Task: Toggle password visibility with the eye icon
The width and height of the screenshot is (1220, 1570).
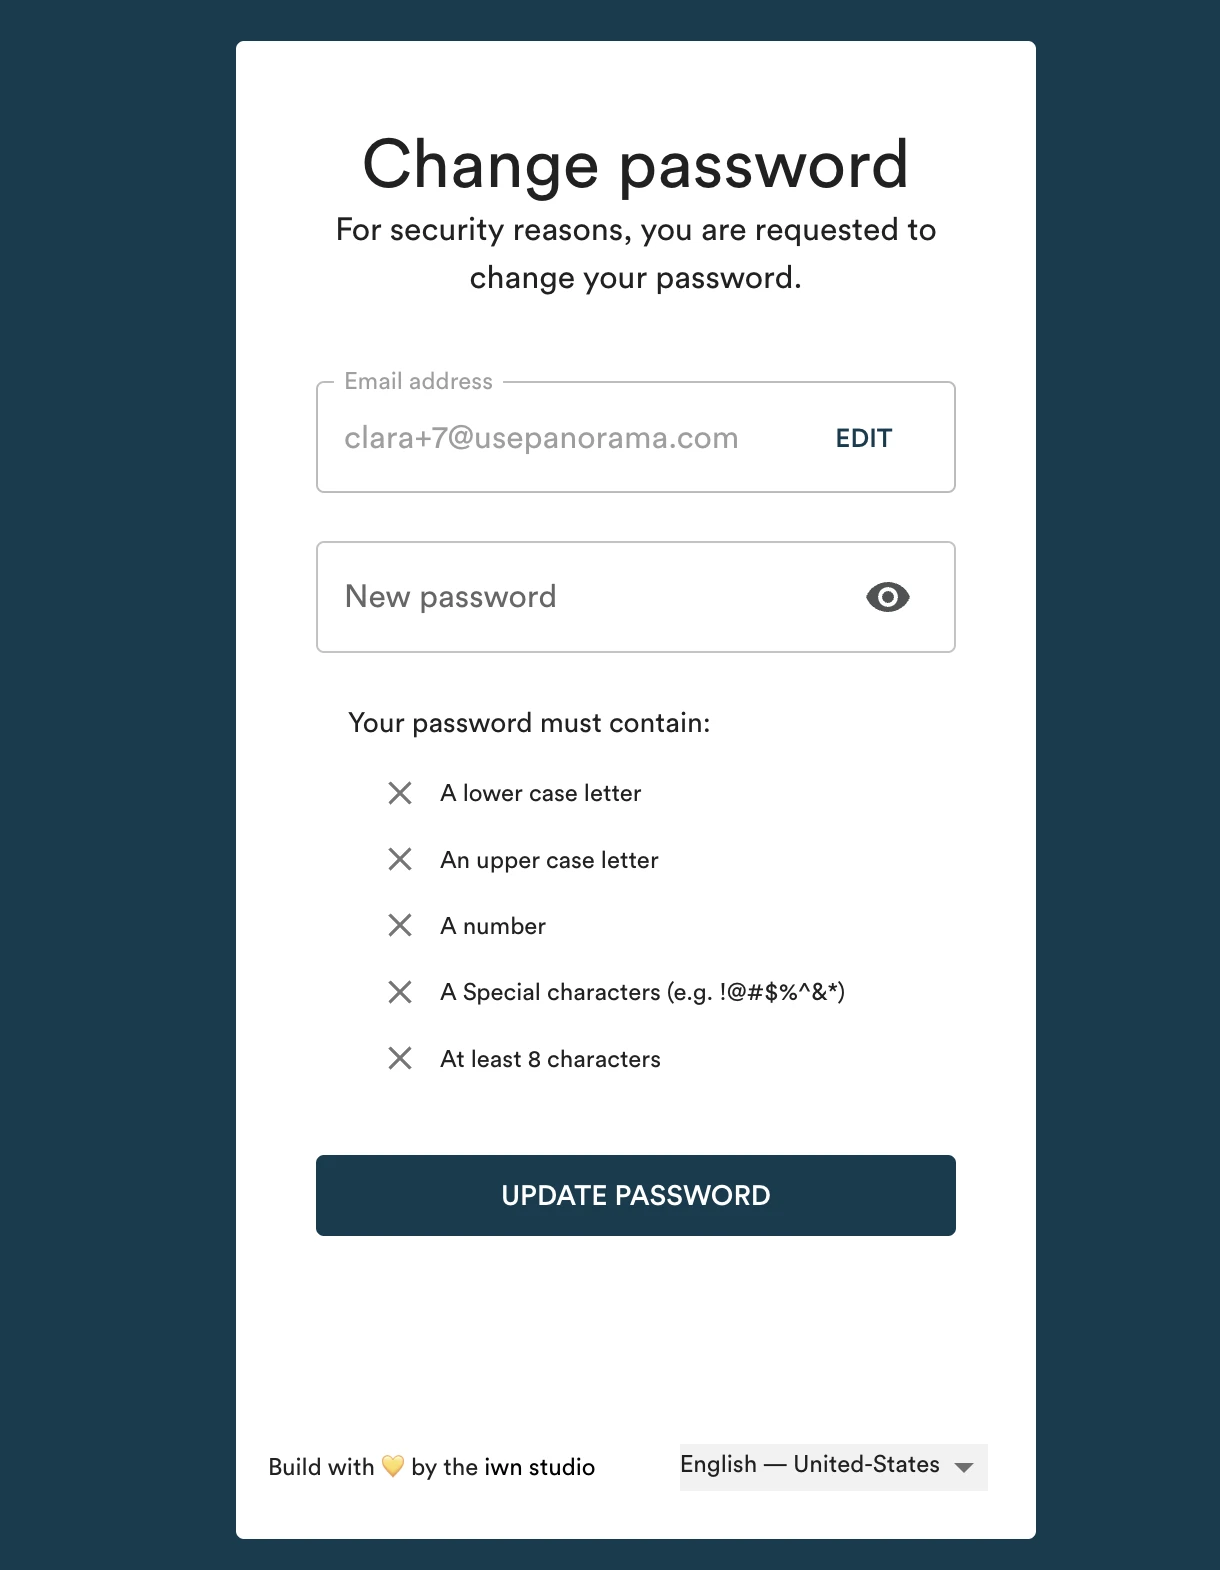Action: coord(887,597)
